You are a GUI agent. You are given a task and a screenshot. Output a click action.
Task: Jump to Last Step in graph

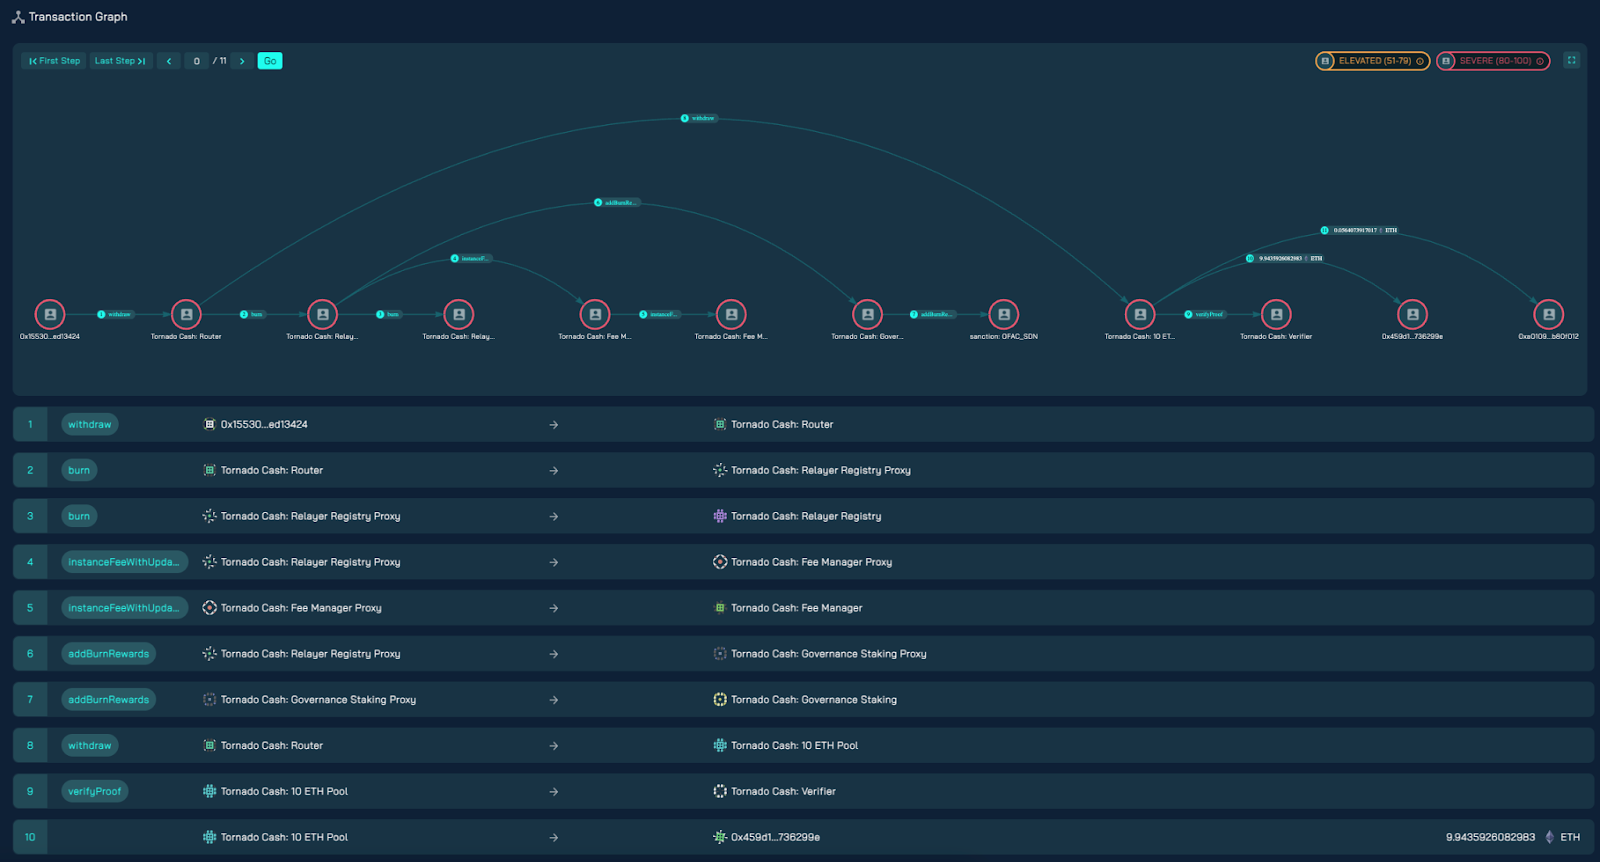click(x=120, y=61)
